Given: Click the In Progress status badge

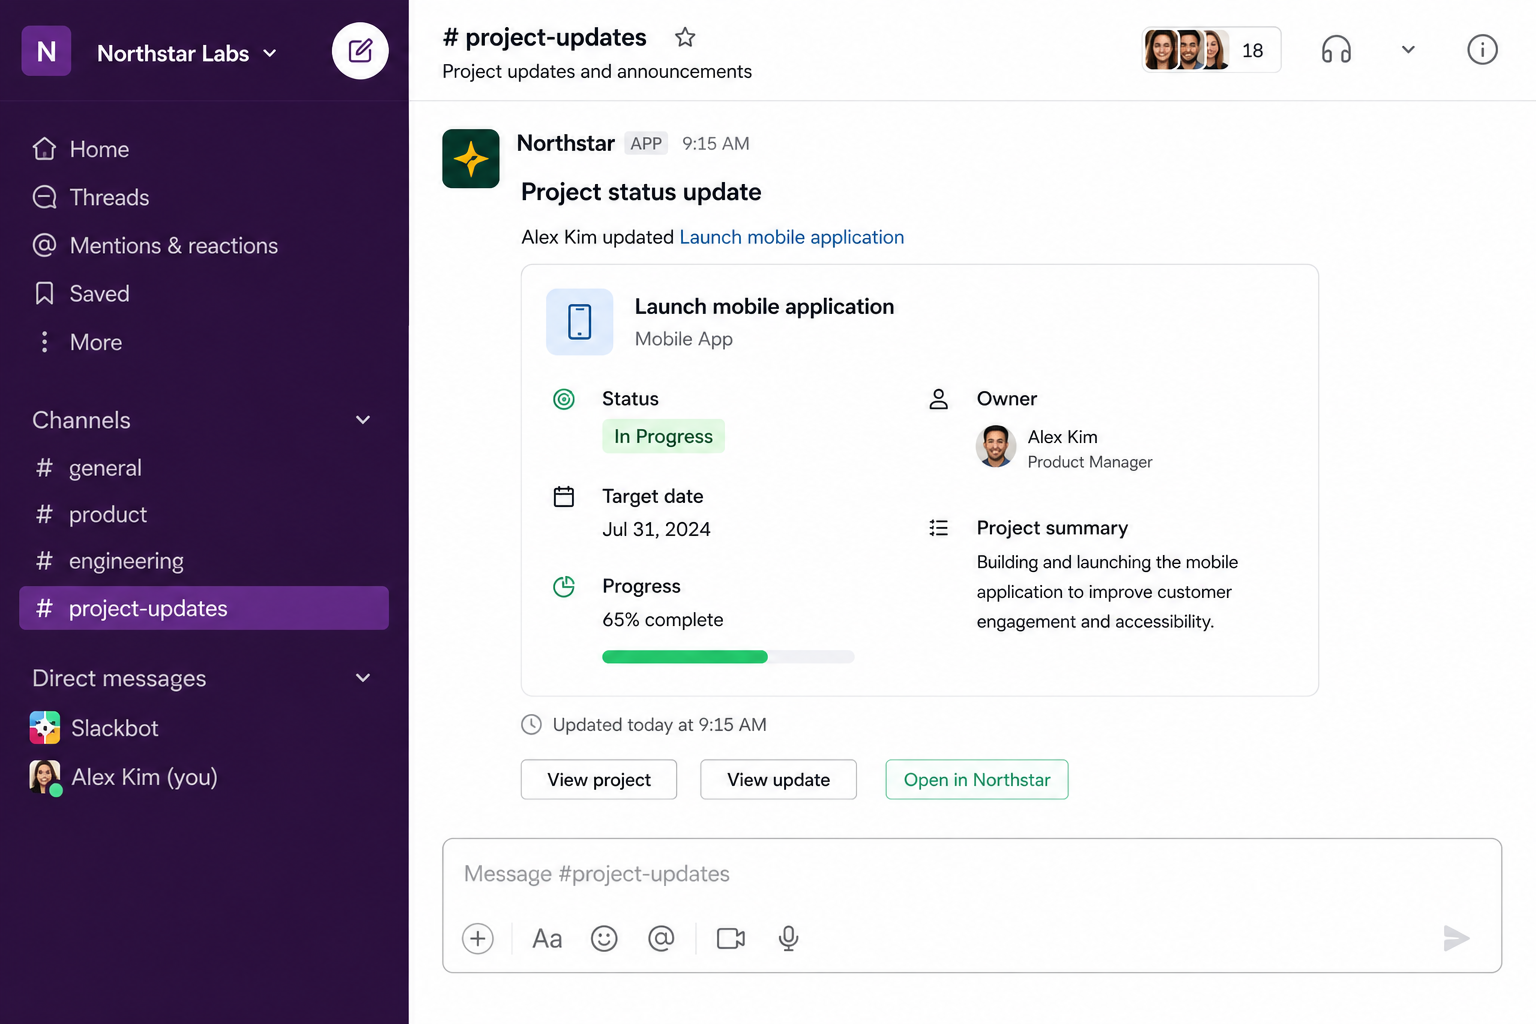Looking at the screenshot, I should [x=663, y=436].
